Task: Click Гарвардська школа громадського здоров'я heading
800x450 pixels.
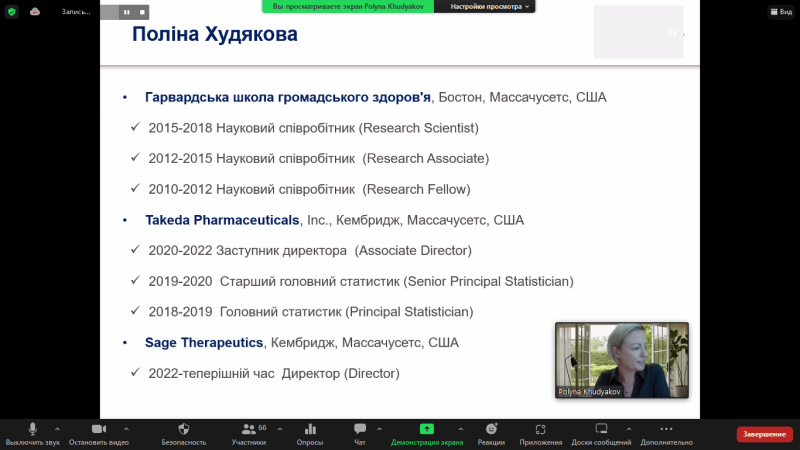Action: [288, 97]
